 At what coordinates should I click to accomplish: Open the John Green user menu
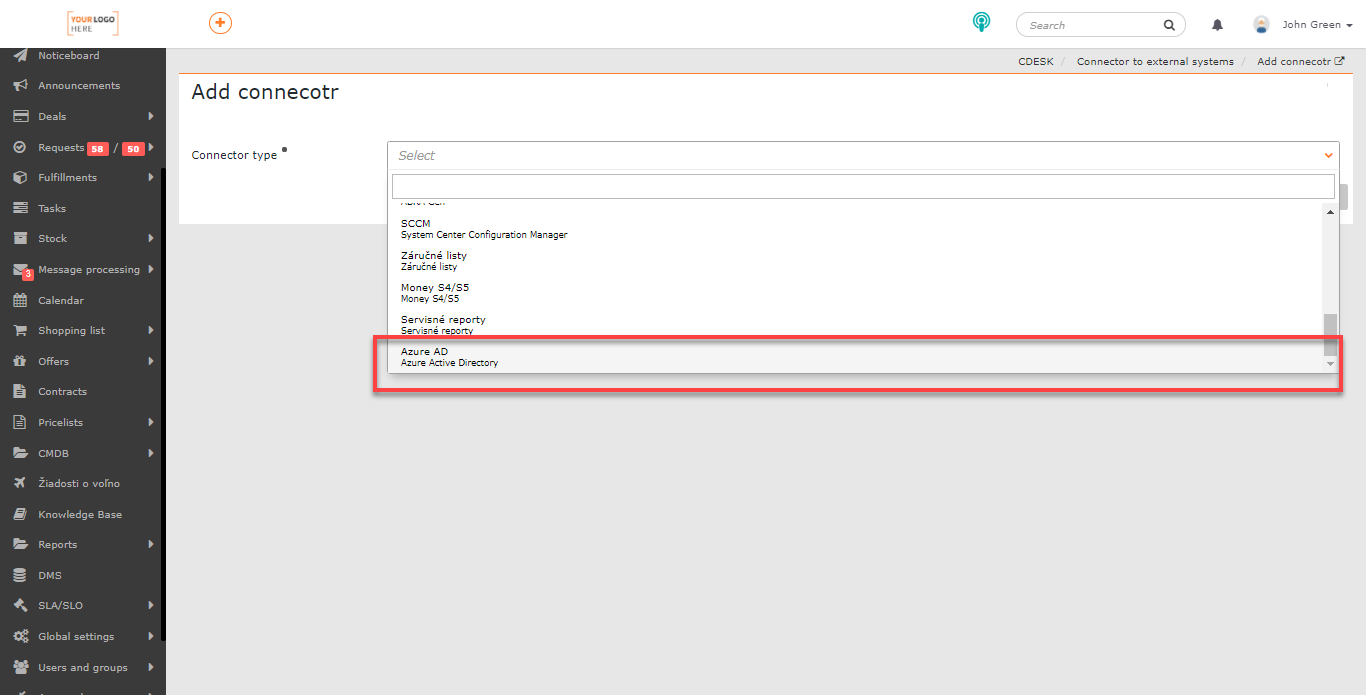[x=1317, y=25]
